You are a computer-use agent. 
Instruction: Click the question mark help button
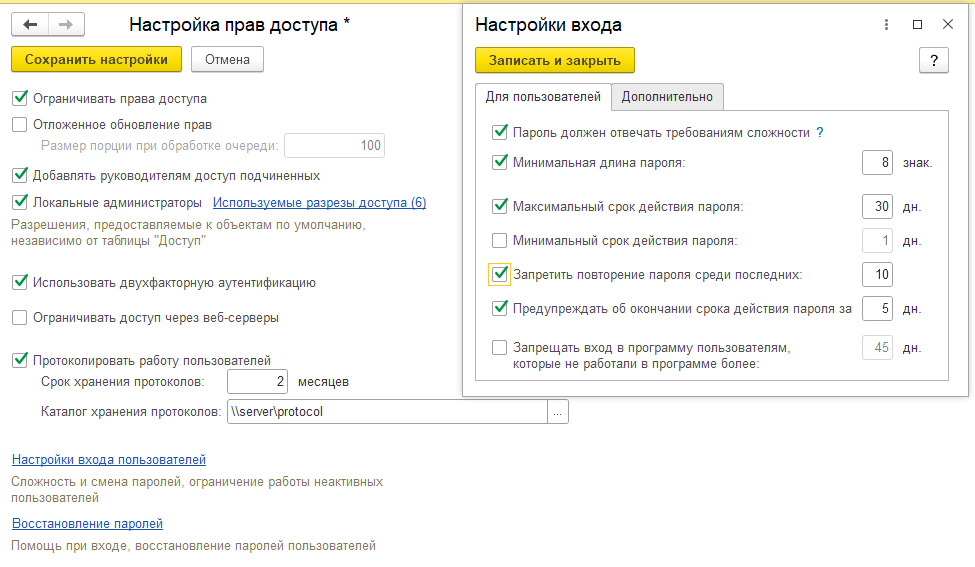point(933,61)
